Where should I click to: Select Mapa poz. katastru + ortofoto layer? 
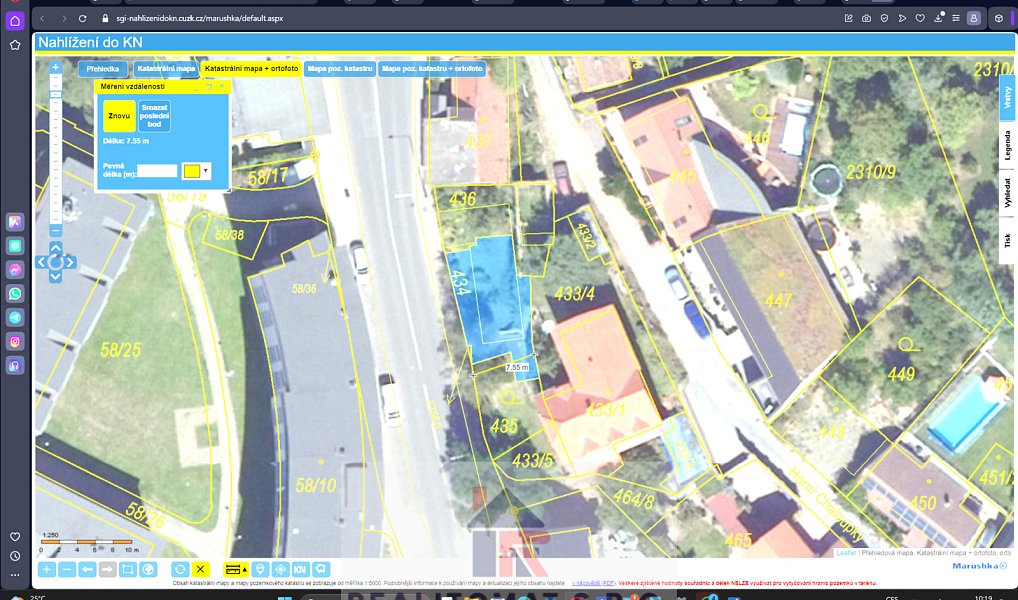[x=432, y=69]
